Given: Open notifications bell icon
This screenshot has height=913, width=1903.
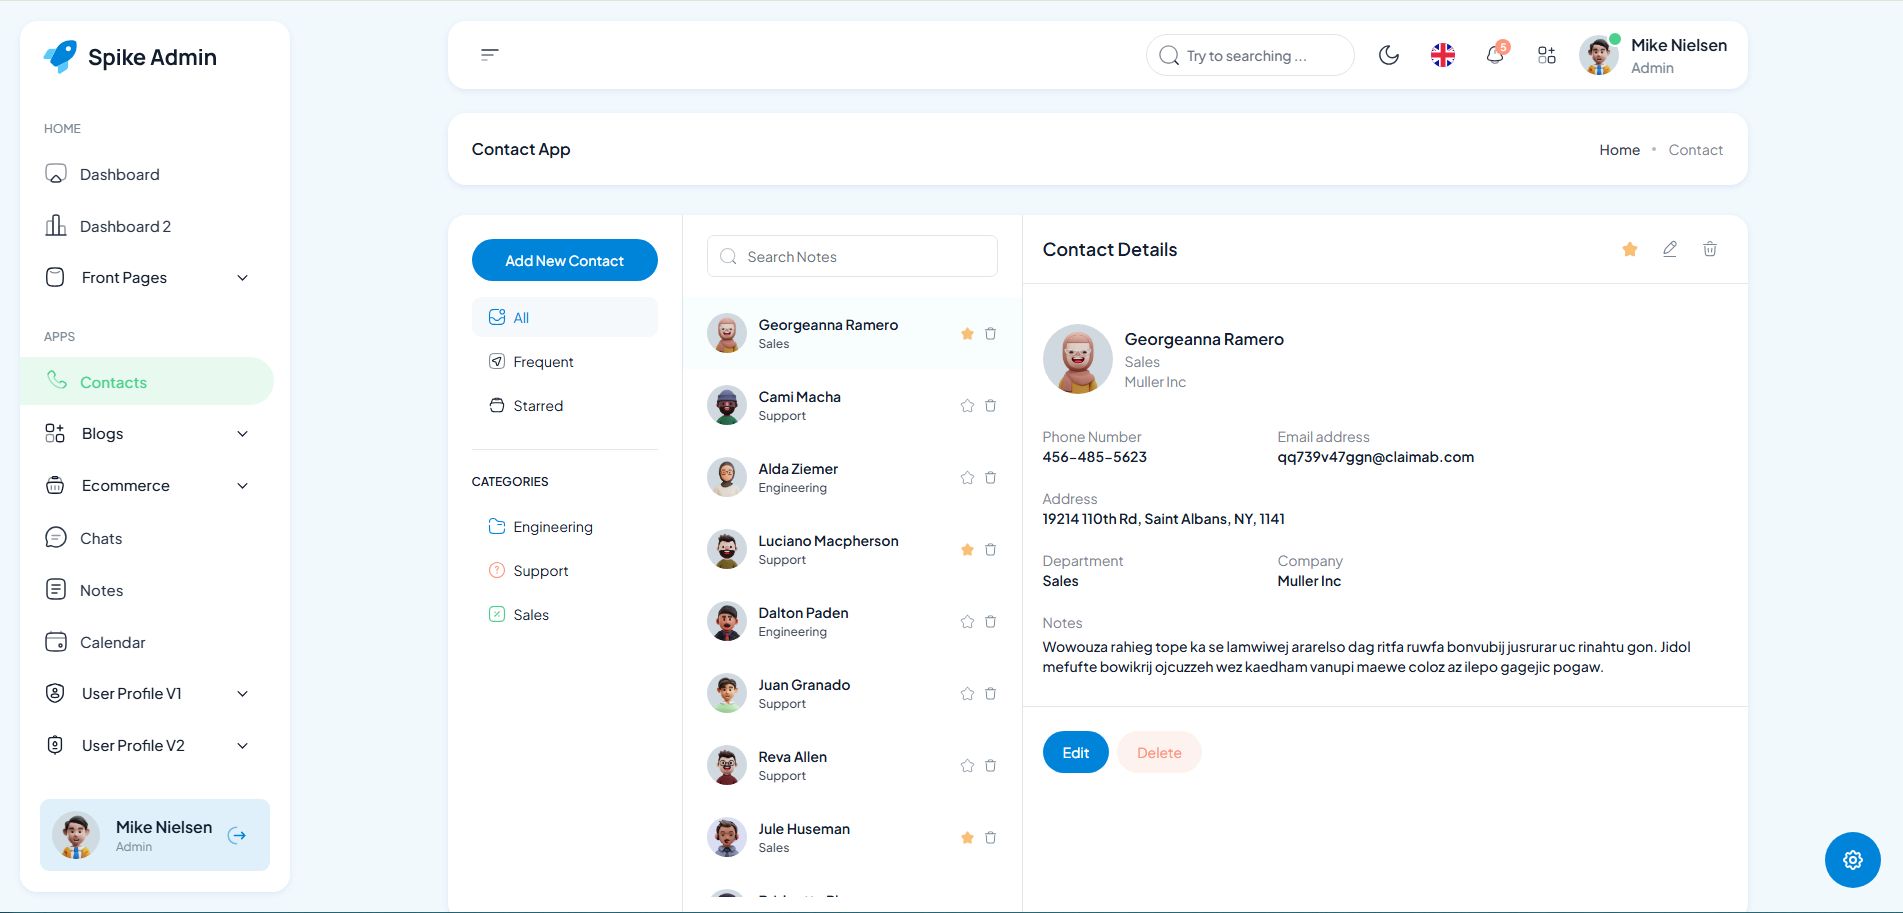Looking at the screenshot, I should click(1495, 55).
